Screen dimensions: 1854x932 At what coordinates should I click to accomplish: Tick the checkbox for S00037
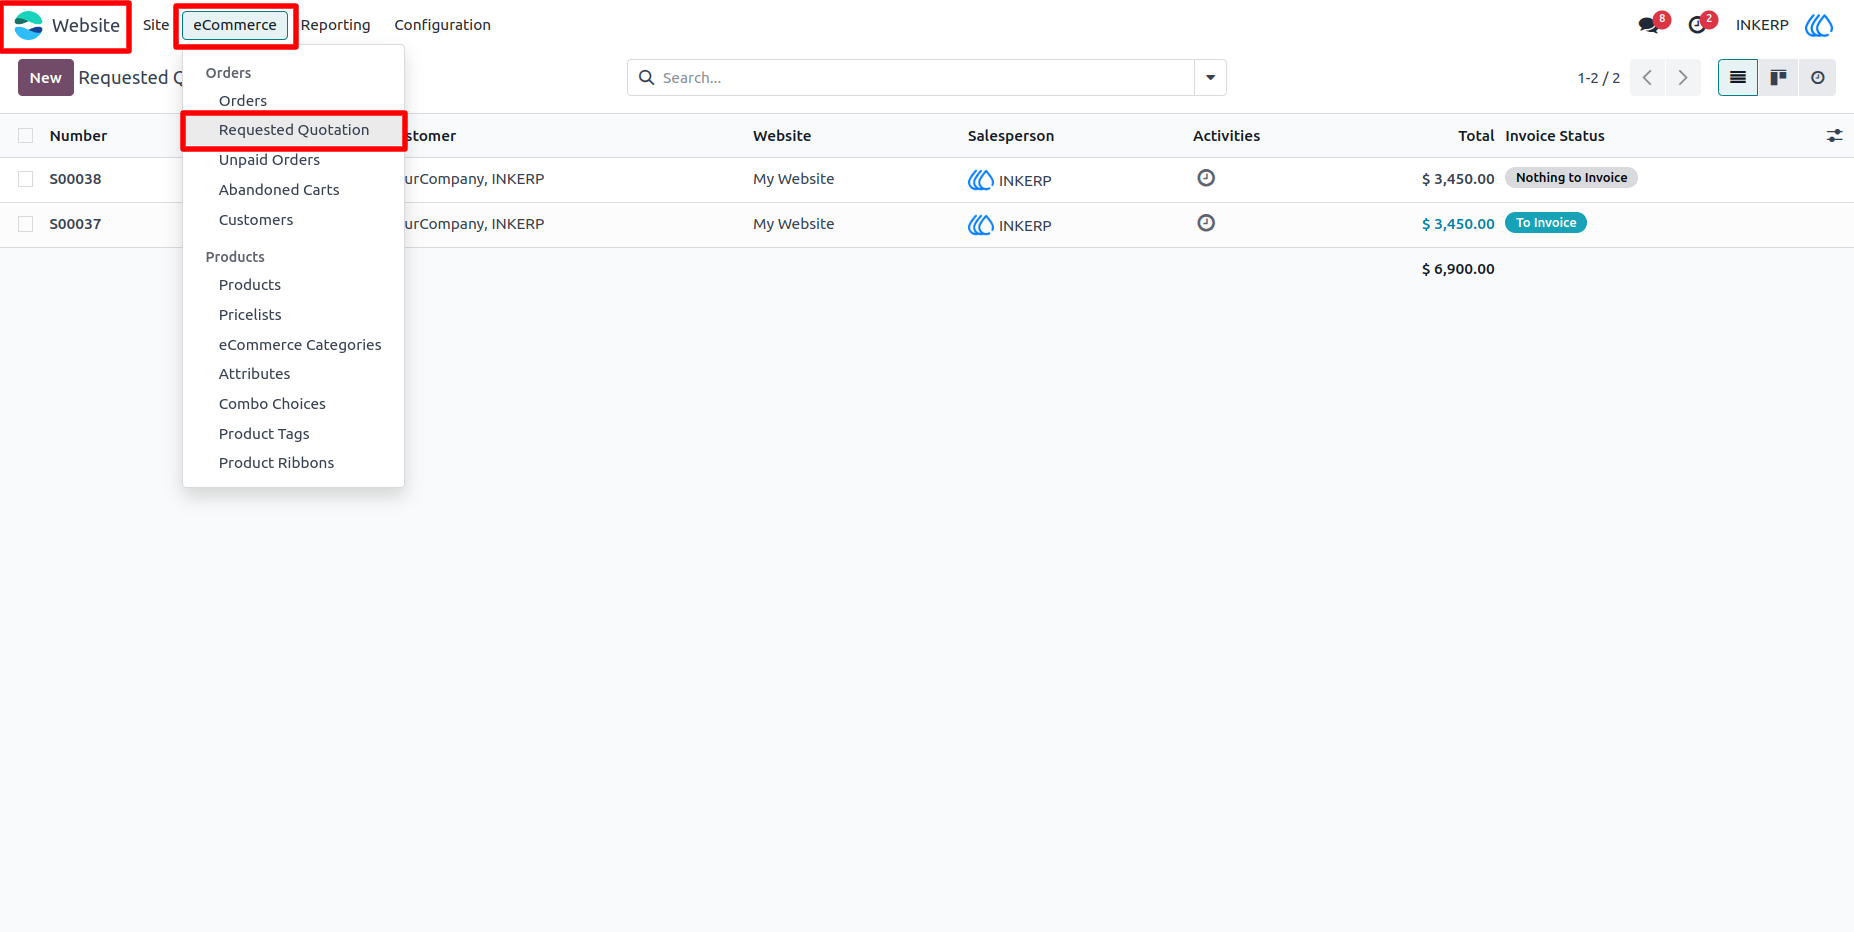26,224
